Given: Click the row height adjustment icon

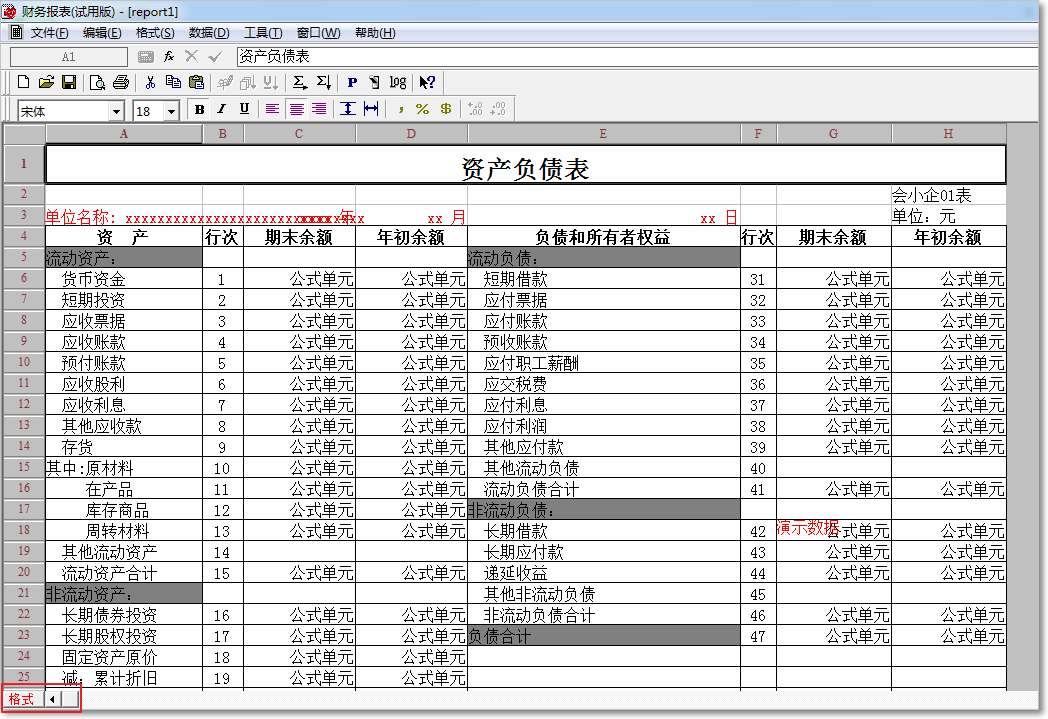Looking at the screenshot, I should click(348, 110).
